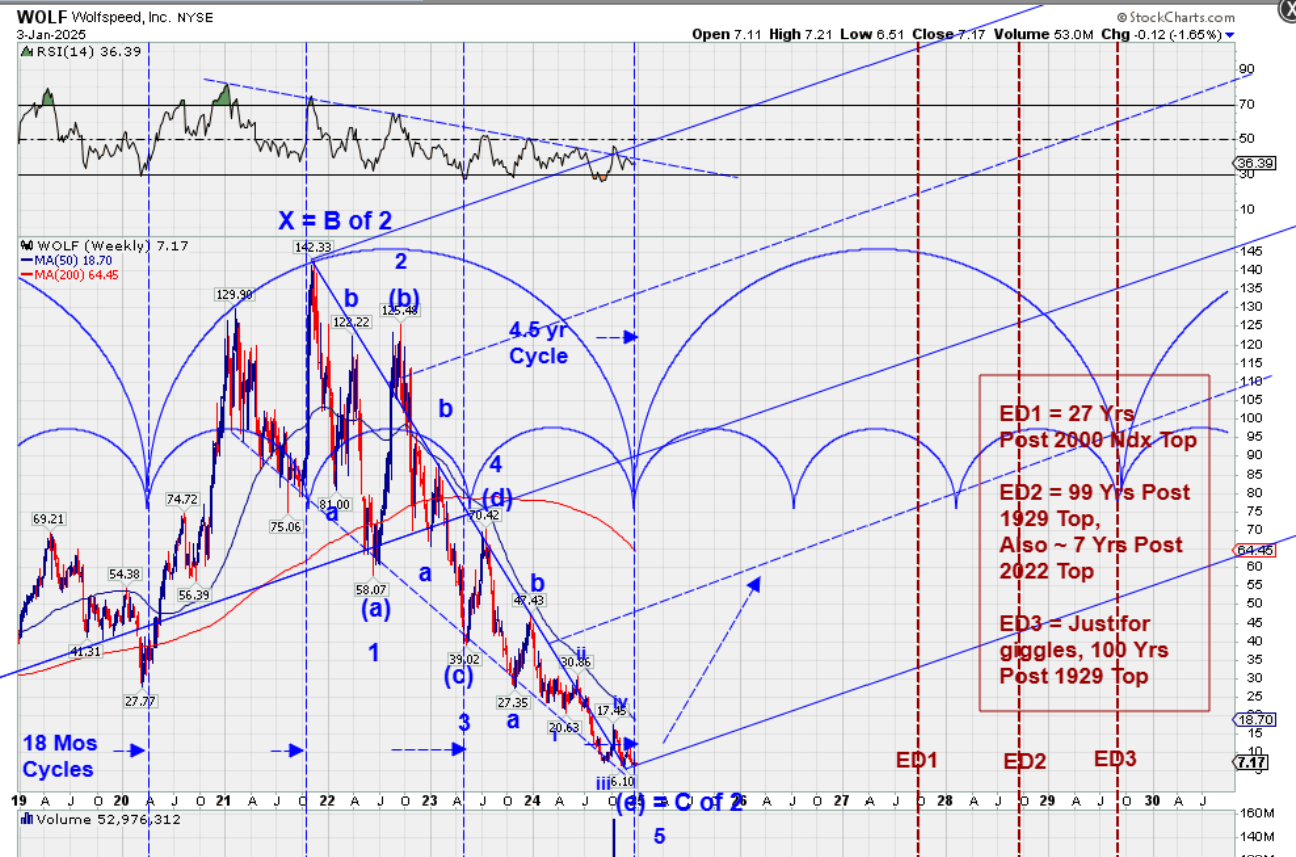Click the 30.86 price label
This screenshot has width=1296, height=857.
tap(577, 661)
